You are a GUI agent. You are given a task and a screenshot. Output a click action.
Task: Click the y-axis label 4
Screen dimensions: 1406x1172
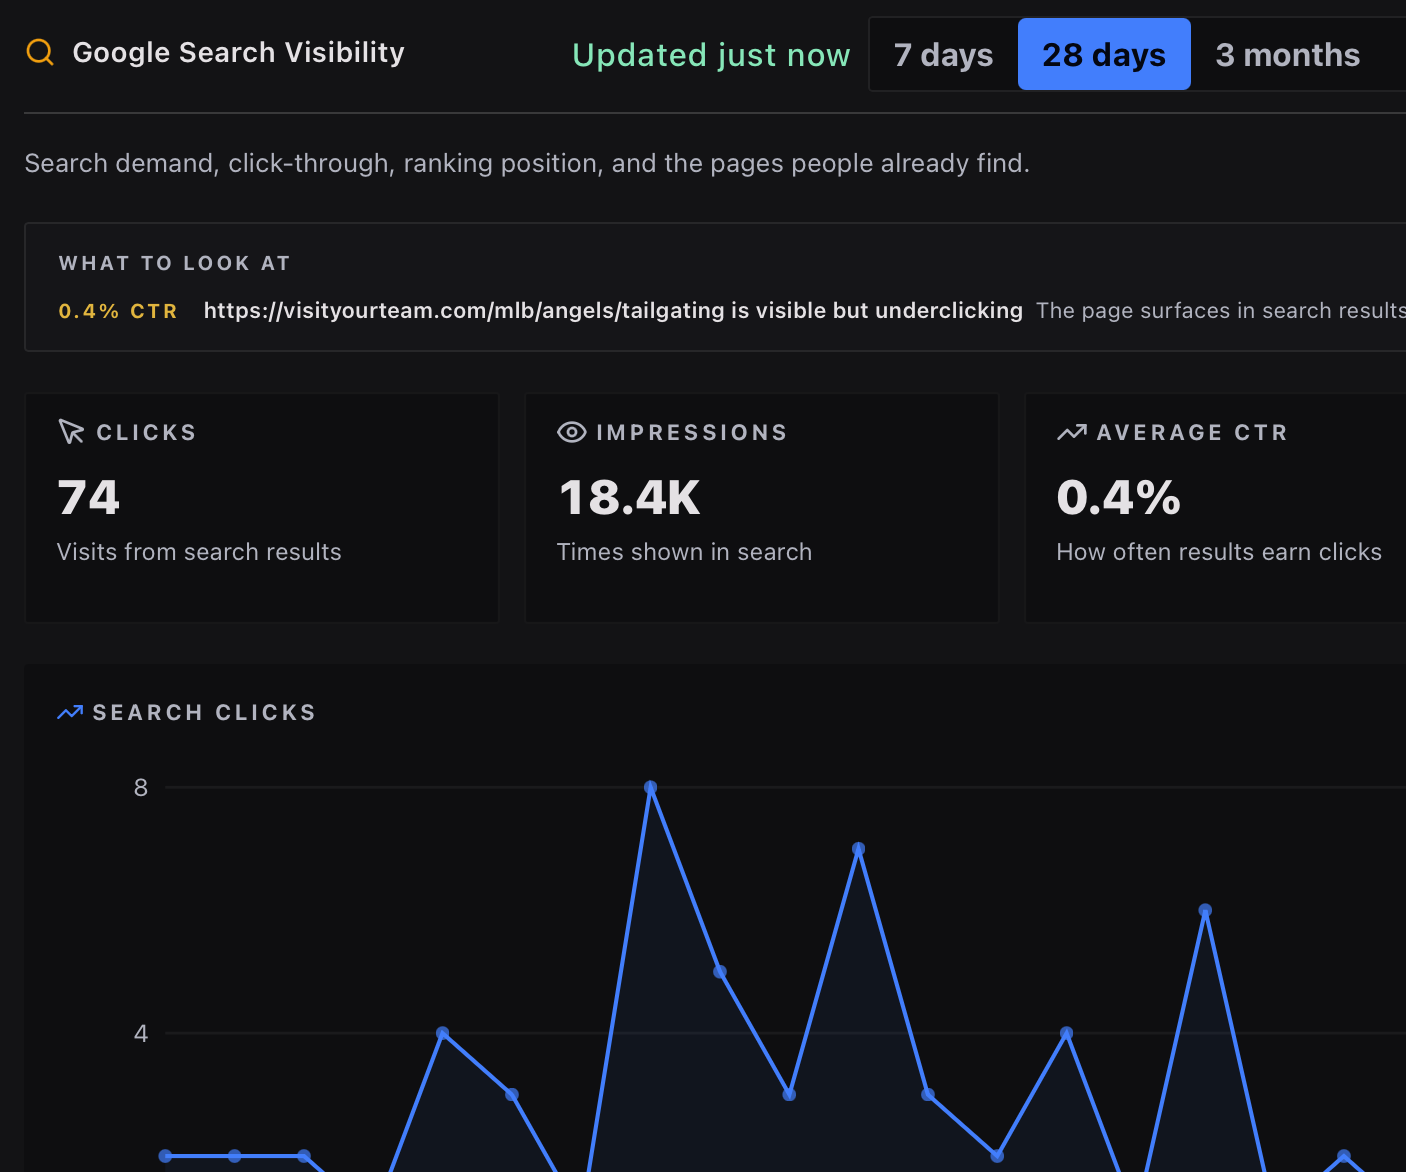(x=141, y=1033)
